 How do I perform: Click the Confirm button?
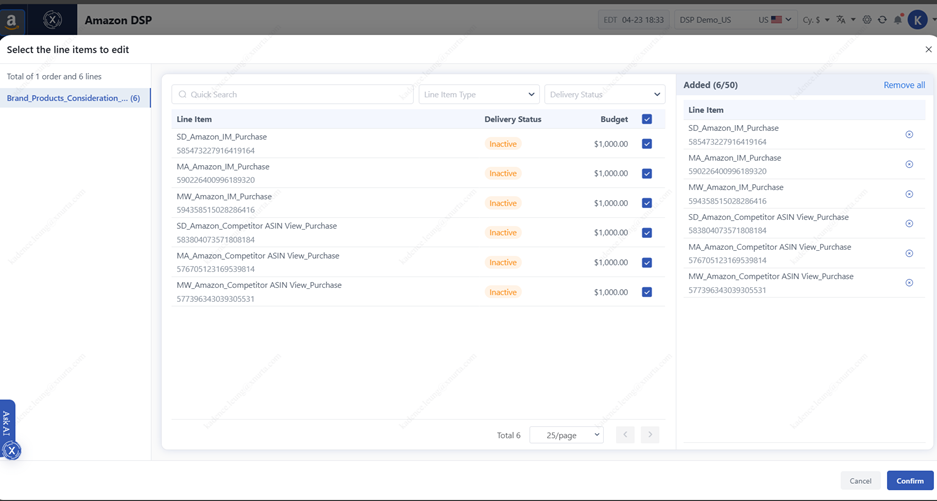(x=909, y=481)
